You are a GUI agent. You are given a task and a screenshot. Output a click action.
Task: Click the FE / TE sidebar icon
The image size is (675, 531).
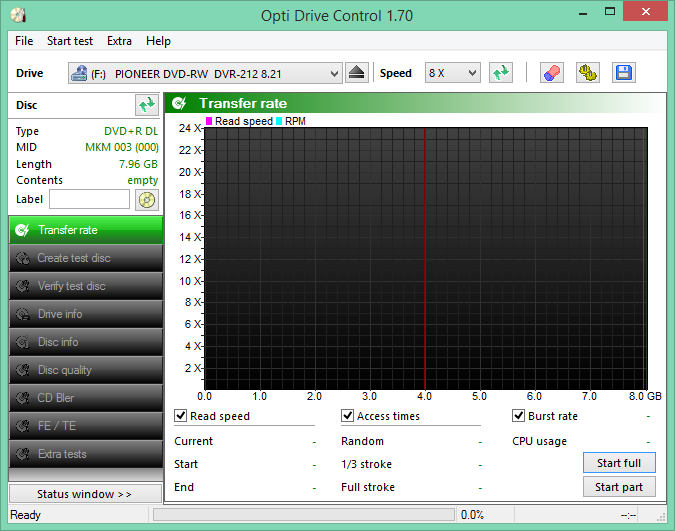pyautogui.click(x=22, y=426)
